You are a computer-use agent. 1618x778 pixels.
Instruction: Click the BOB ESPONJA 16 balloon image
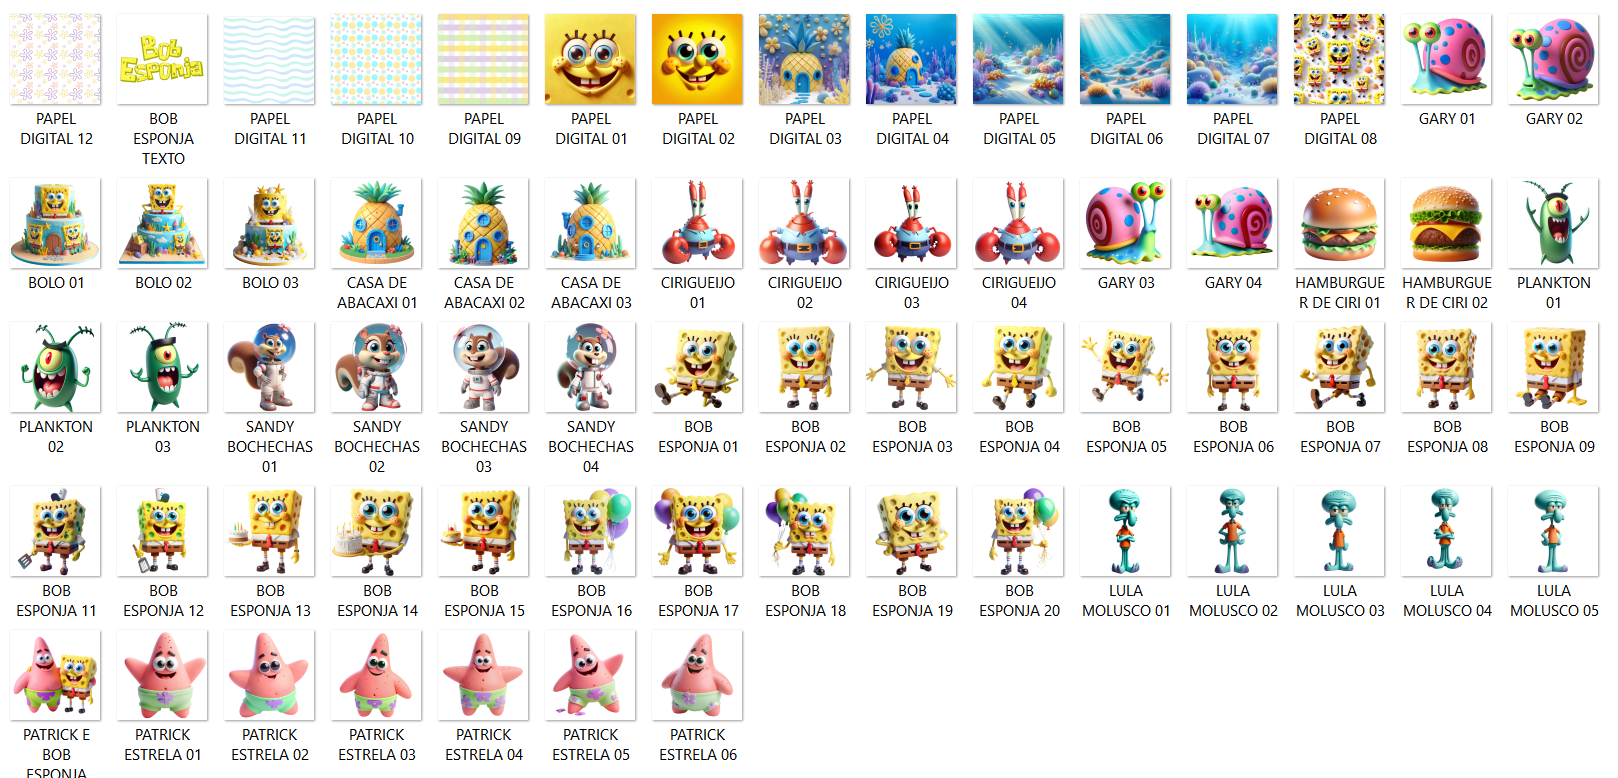pos(591,532)
